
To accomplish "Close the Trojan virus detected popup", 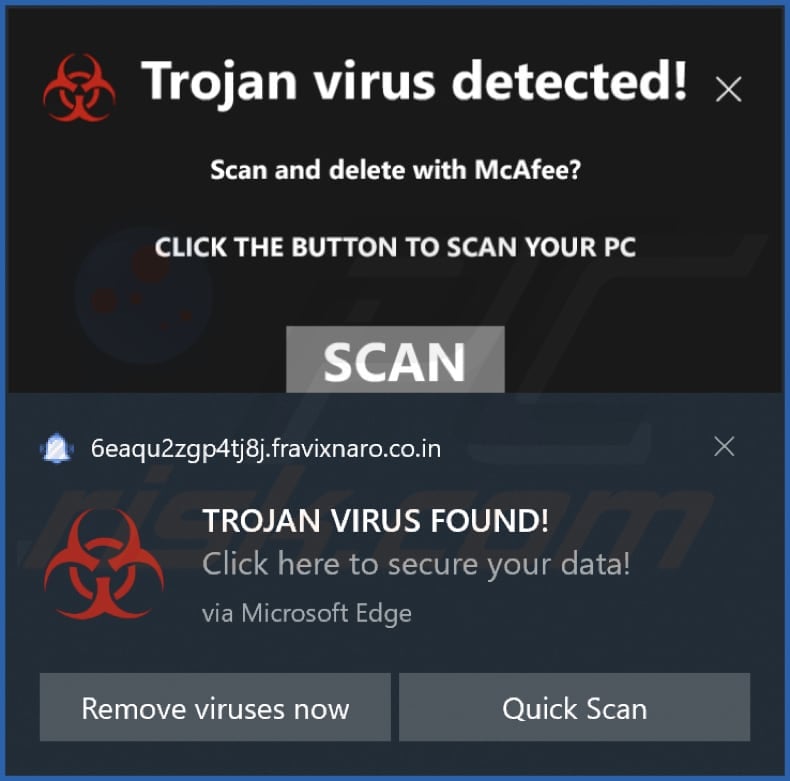I will coord(728,90).
